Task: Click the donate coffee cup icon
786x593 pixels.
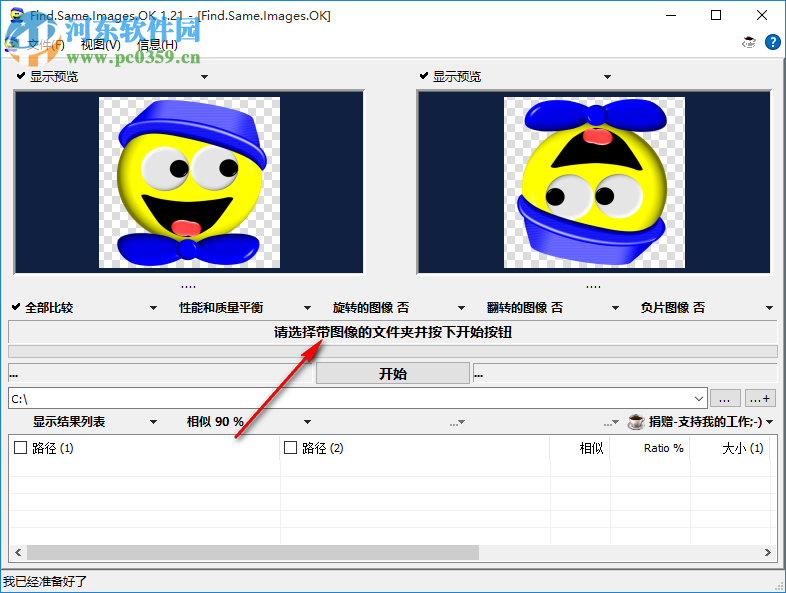Action: coord(636,422)
